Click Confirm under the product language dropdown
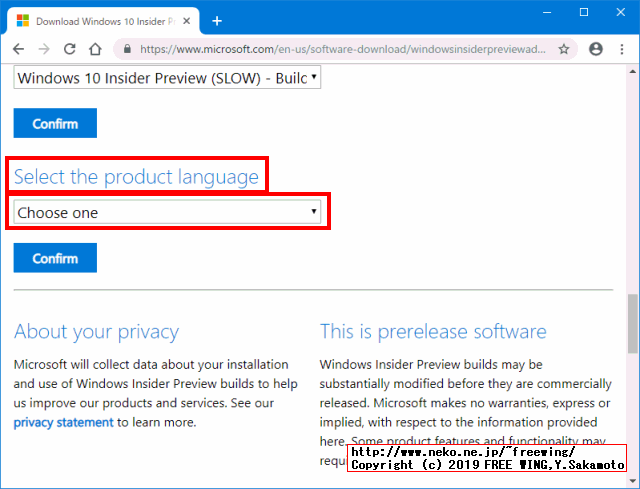Image resolution: width=640 pixels, height=489 pixels. click(x=55, y=258)
